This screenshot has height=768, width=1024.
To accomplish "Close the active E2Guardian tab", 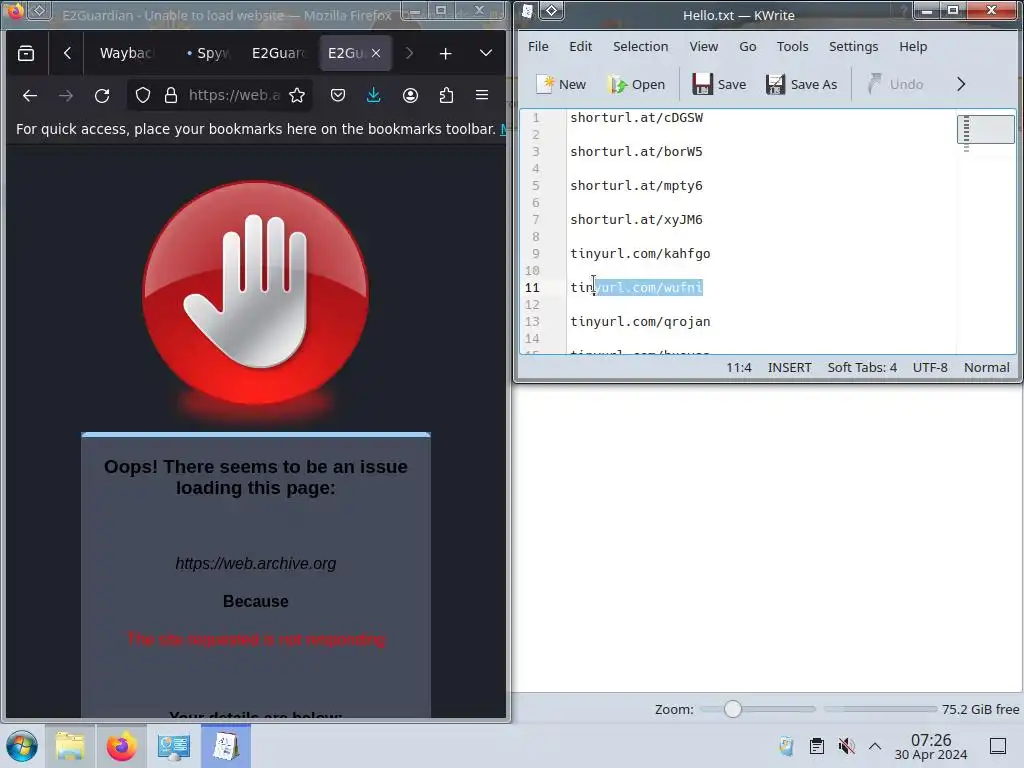I will click(376, 54).
